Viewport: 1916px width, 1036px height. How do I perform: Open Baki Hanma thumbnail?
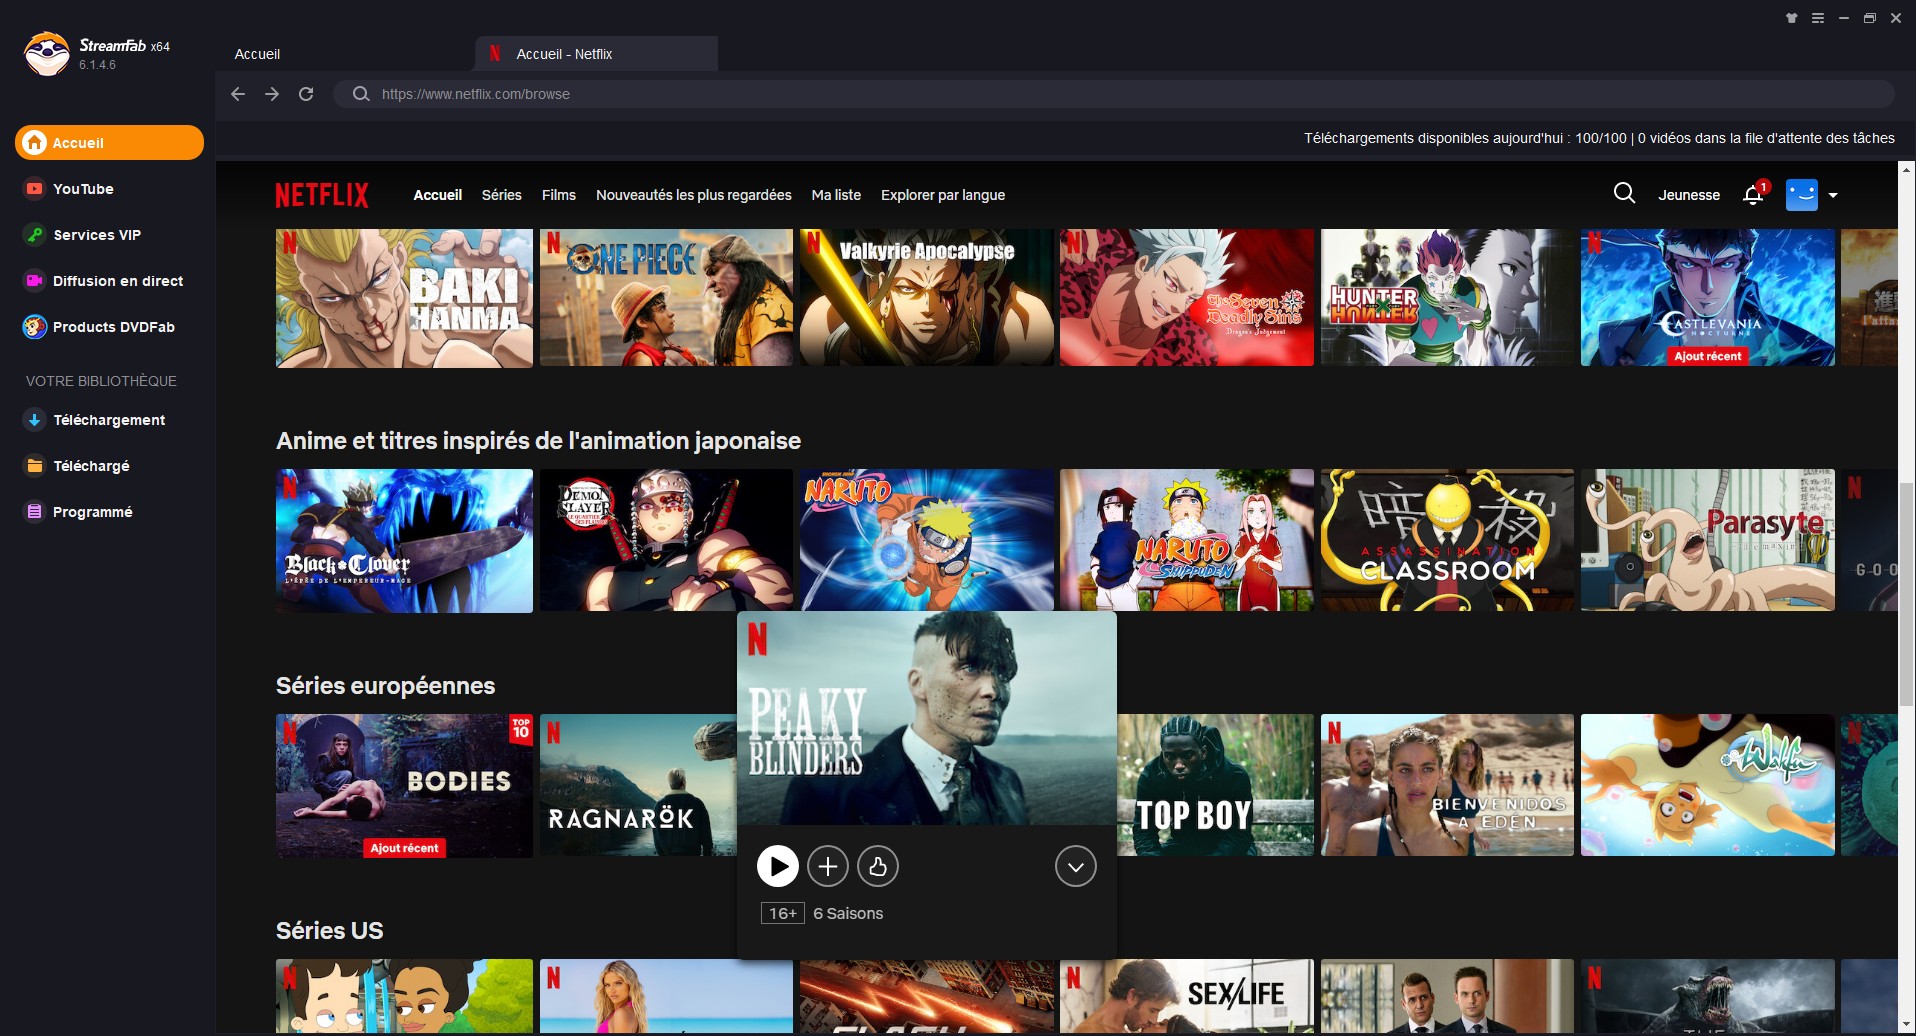click(x=404, y=298)
